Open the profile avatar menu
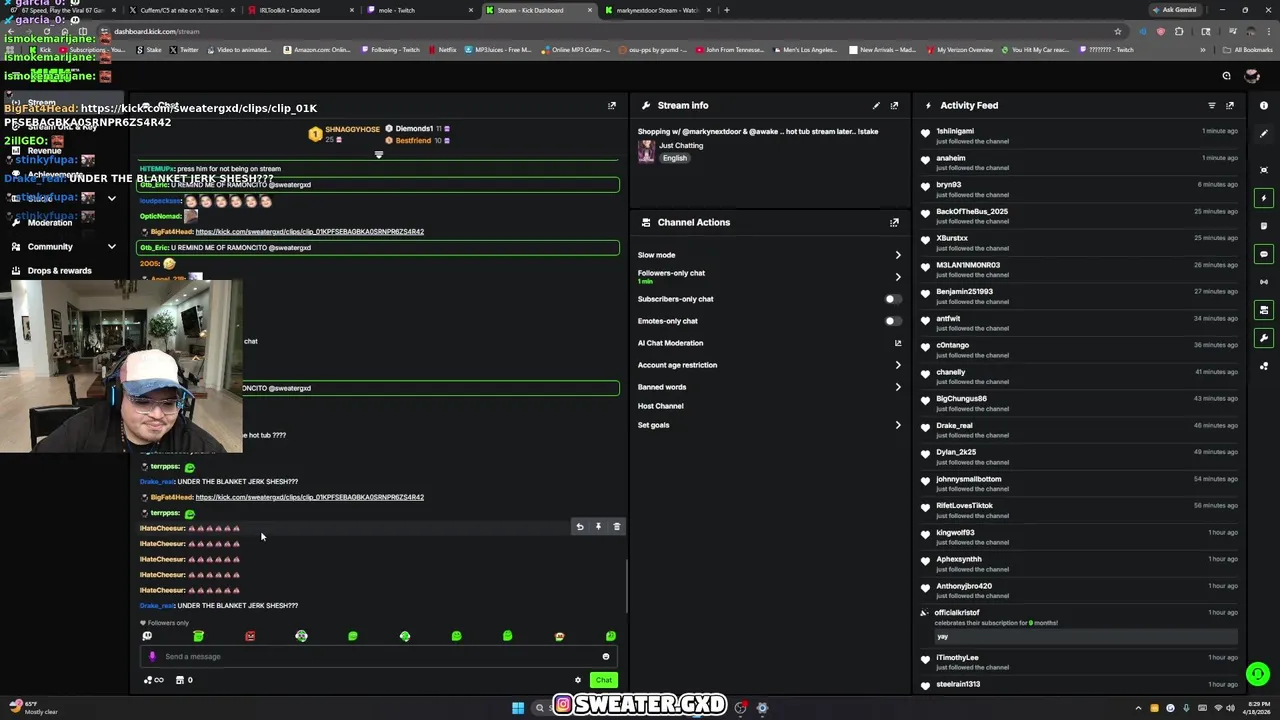Viewport: 1280px width, 720px height. point(1251,76)
